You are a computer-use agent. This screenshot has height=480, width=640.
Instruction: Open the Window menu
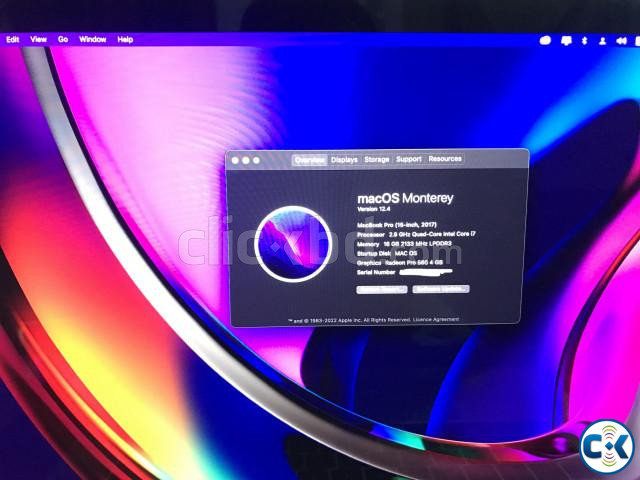[x=93, y=39]
